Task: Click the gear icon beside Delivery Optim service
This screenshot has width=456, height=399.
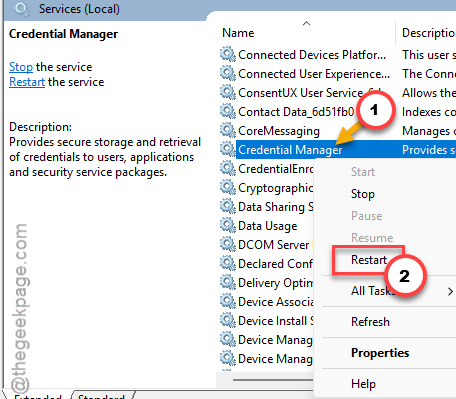Action: click(228, 282)
